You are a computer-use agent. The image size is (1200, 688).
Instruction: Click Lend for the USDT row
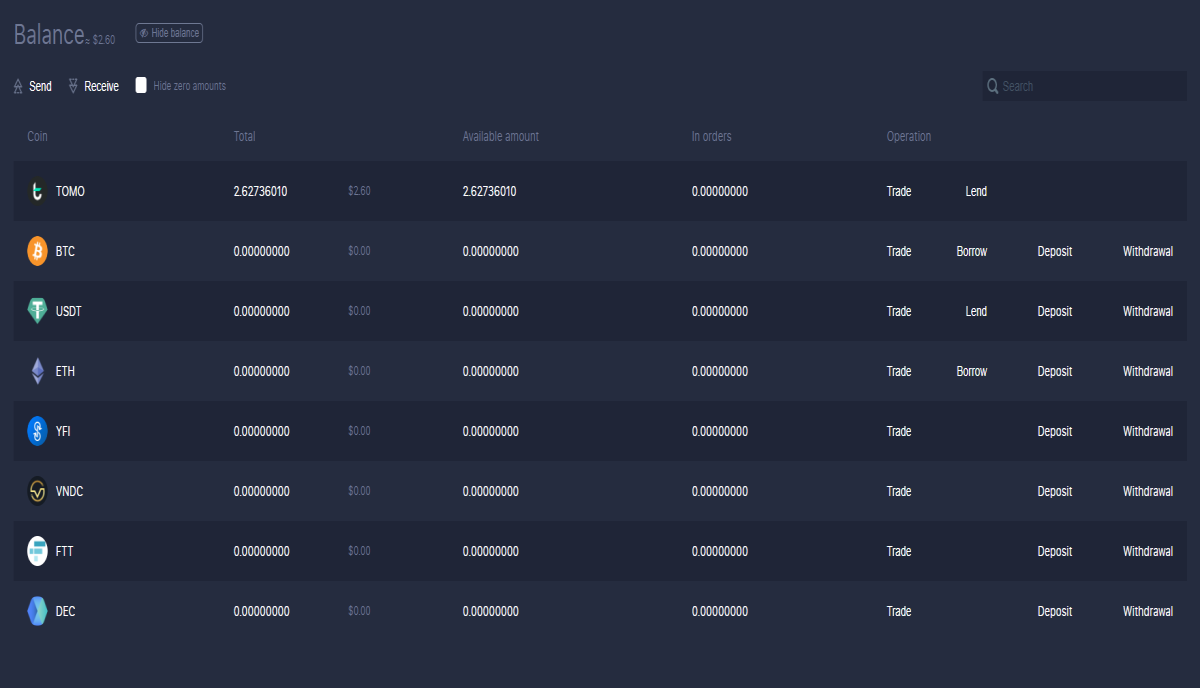(976, 311)
